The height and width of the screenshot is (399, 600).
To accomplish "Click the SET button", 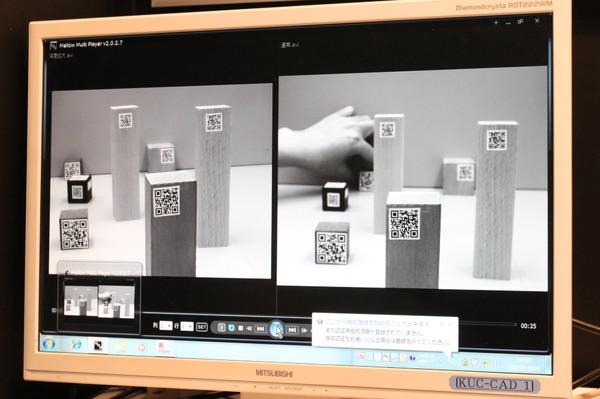I will [x=202, y=327].
